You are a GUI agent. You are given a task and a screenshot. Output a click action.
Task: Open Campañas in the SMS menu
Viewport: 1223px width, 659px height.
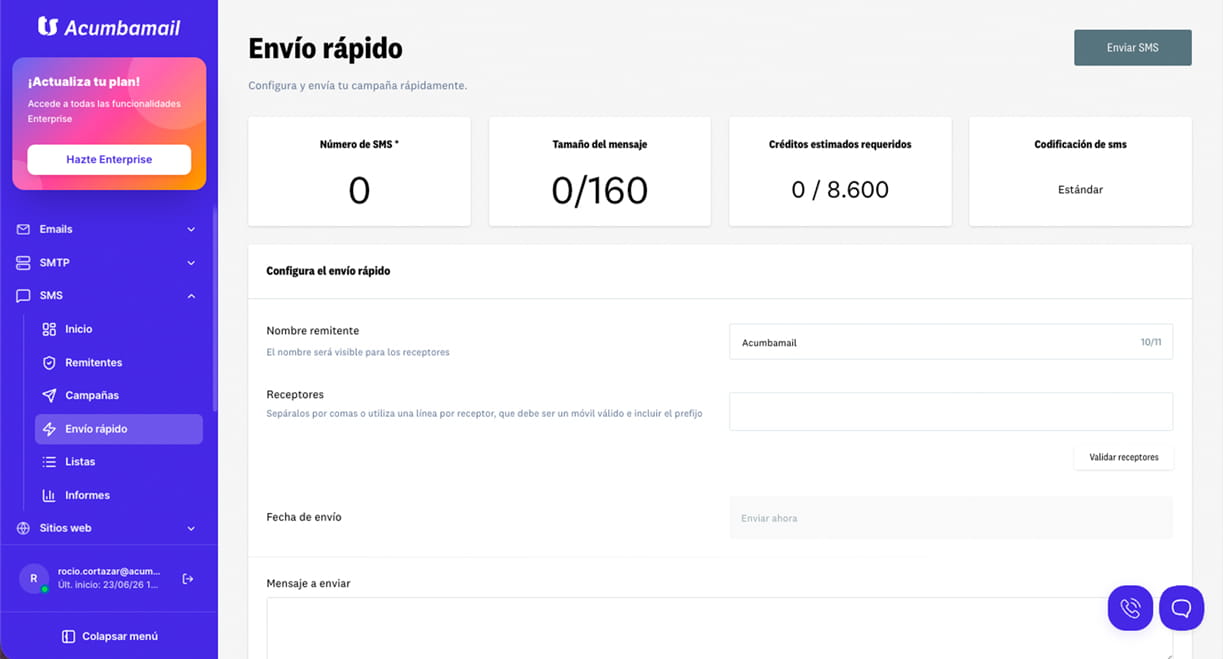(x=118, y=396)
